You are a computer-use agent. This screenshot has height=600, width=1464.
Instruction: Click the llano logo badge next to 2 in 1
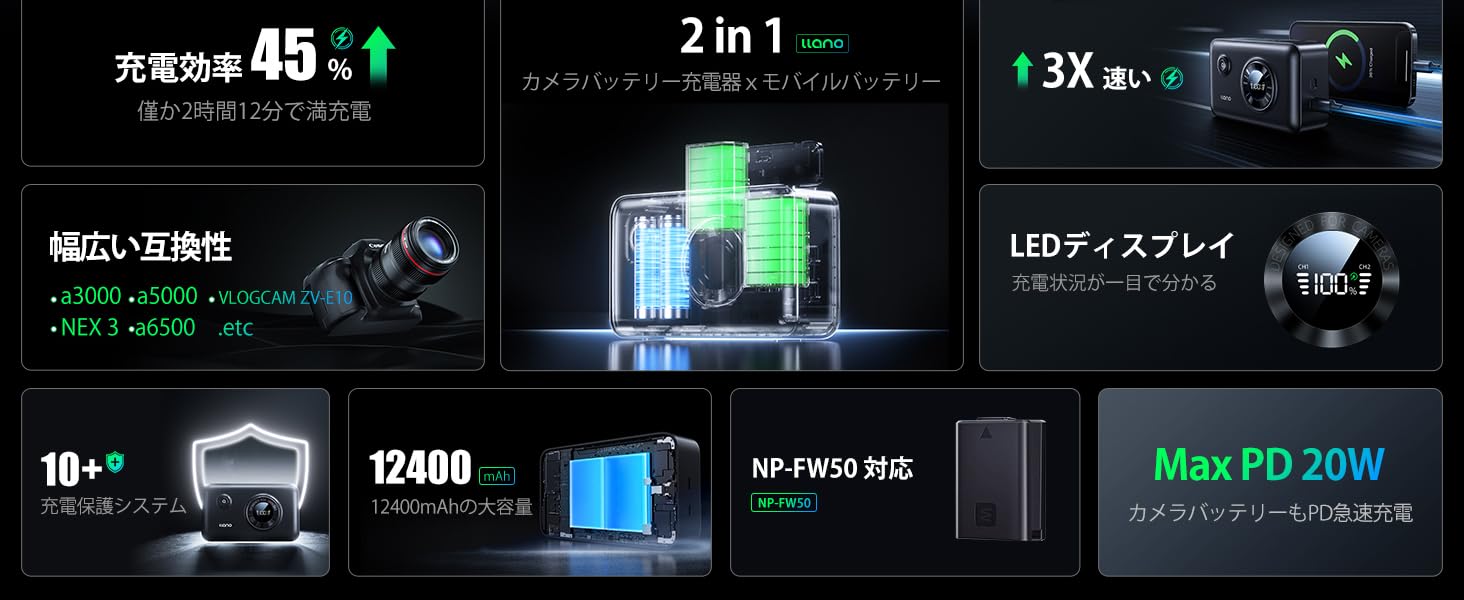[x=822, y=42]
